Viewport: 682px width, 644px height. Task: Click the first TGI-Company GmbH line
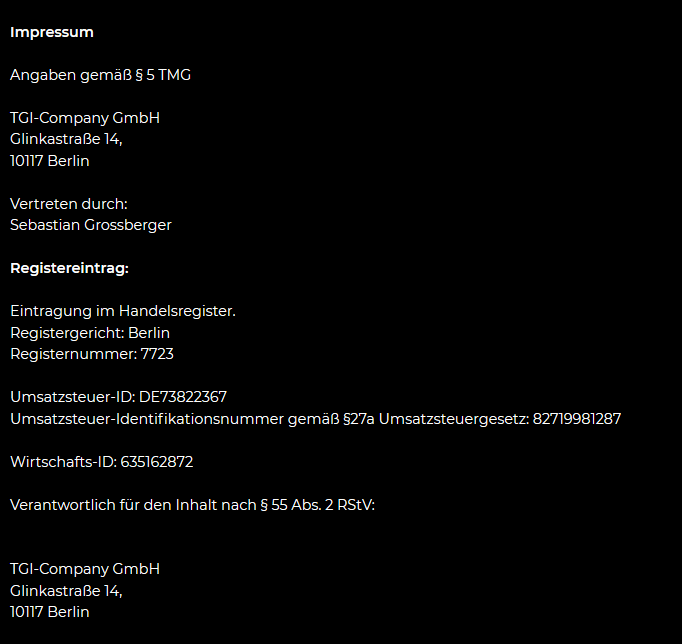tap(85, 118)
